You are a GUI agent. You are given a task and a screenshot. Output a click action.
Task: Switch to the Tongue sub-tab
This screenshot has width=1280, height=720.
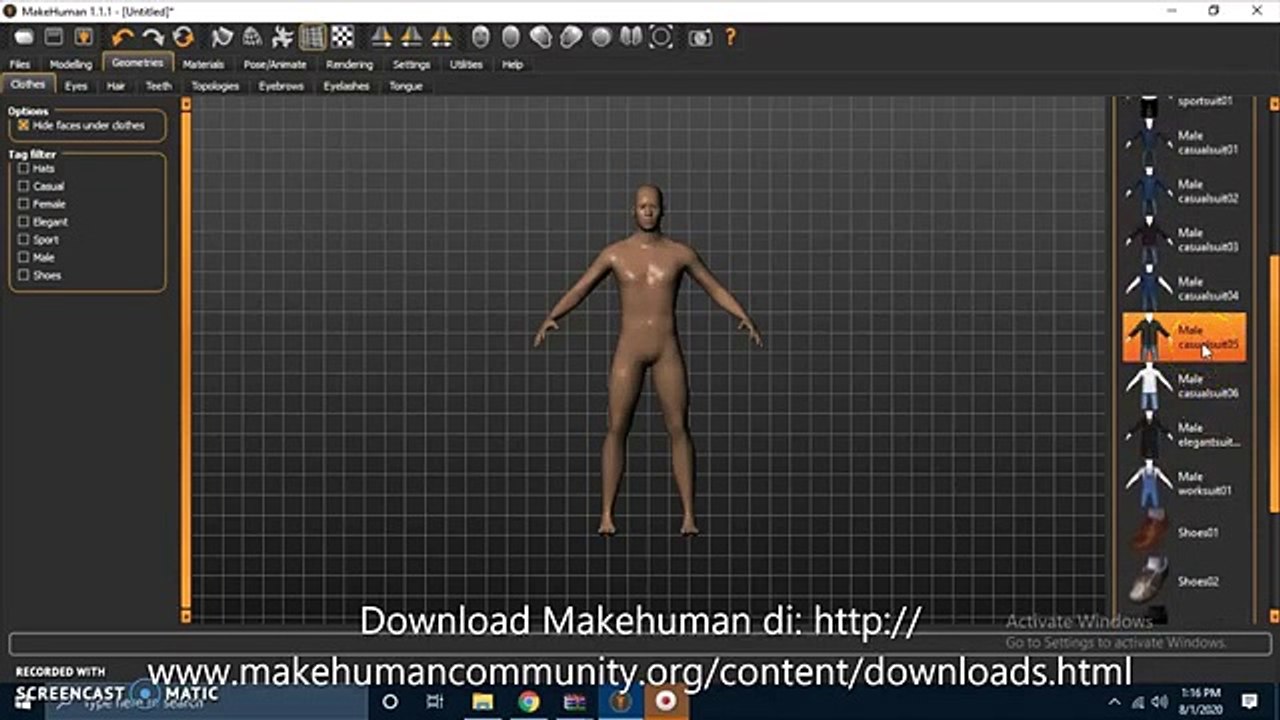pyautogui.click(x=405, y=86)
